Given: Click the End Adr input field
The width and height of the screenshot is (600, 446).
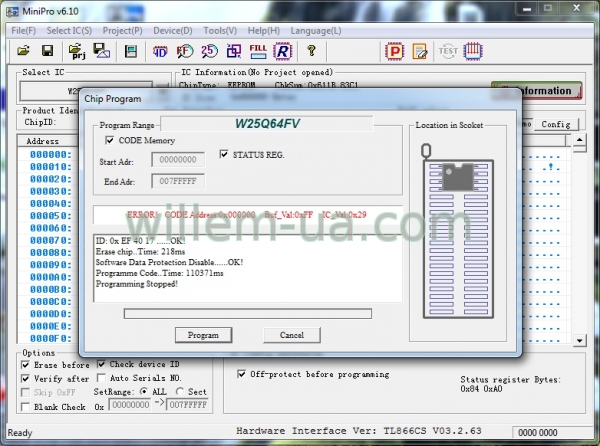Looking at the screenshot, I should click(x=178, y=181).
